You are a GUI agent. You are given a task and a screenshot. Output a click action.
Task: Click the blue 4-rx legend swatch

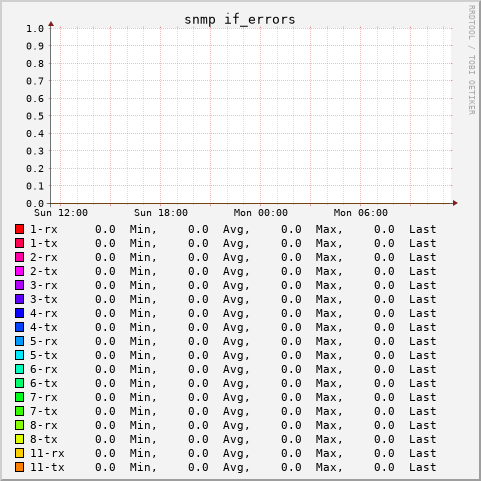point(19,313)
